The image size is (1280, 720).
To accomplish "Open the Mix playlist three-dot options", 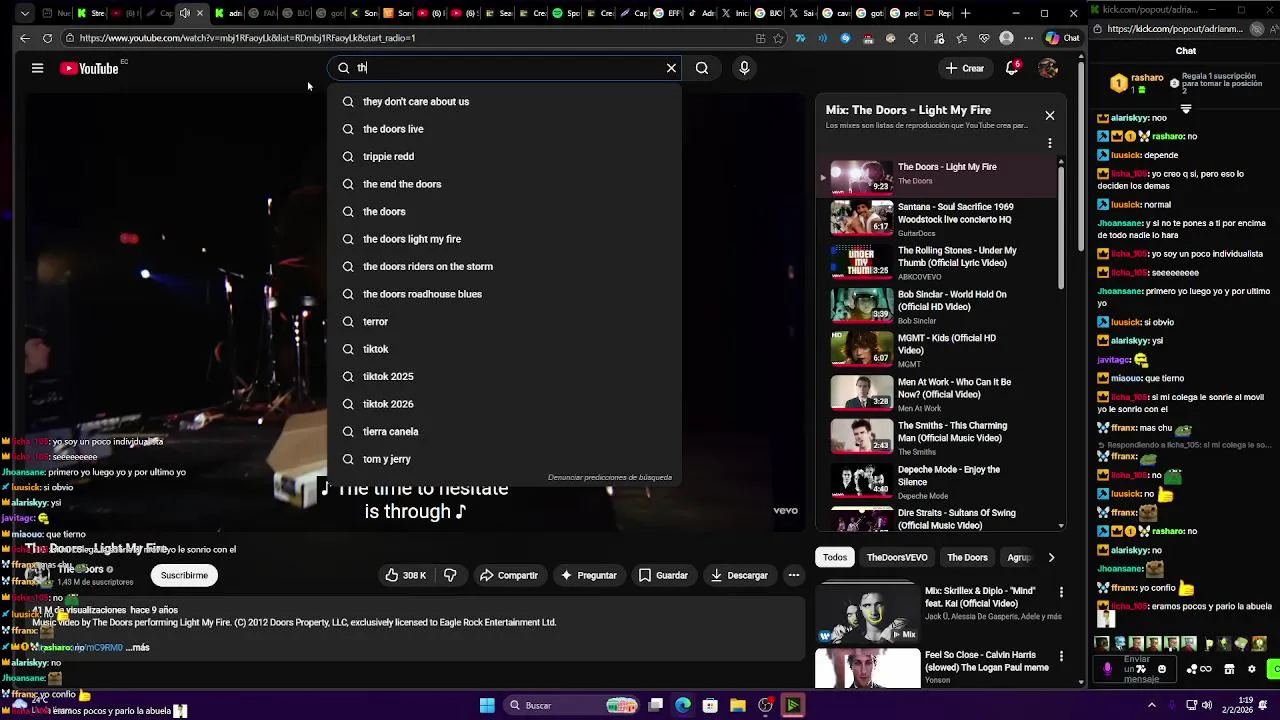I will 1049,143.
